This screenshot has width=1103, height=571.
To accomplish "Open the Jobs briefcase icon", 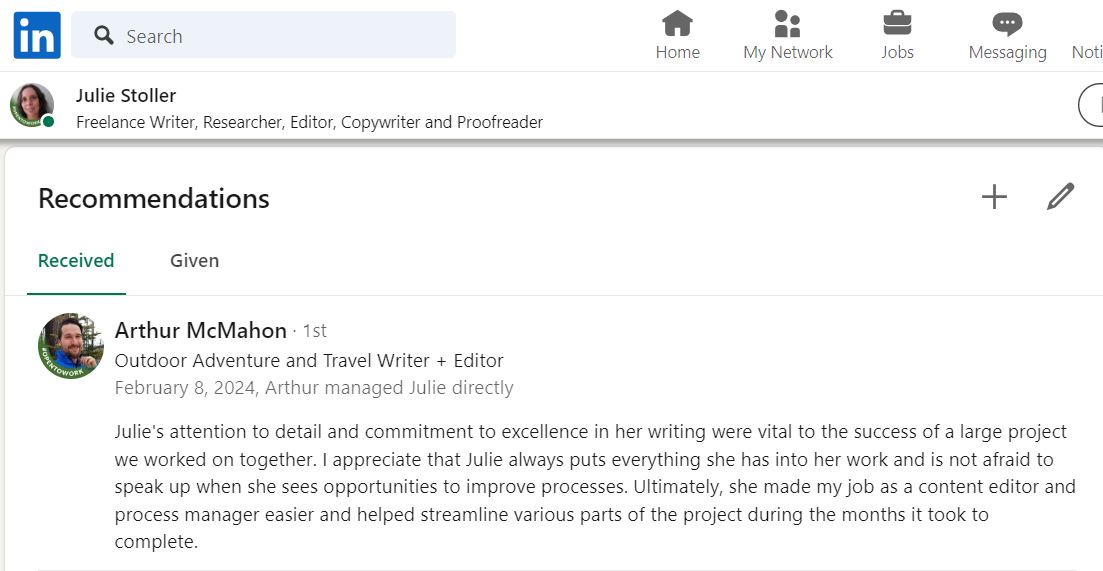I will click(x=897, y=23).
